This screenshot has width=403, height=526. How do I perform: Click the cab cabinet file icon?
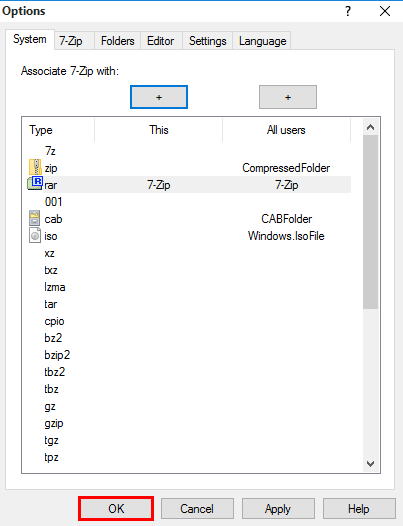[x=35, y=218]
